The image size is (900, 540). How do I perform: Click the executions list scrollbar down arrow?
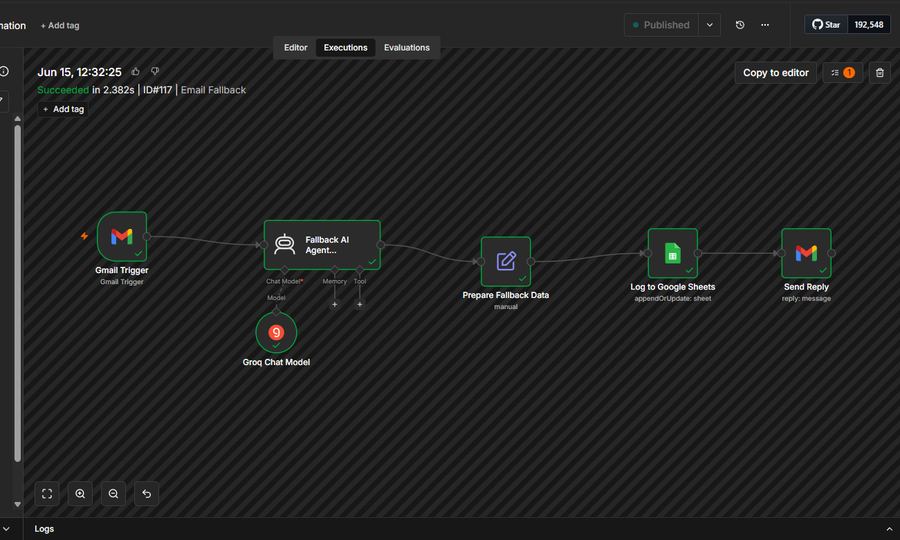17,504
